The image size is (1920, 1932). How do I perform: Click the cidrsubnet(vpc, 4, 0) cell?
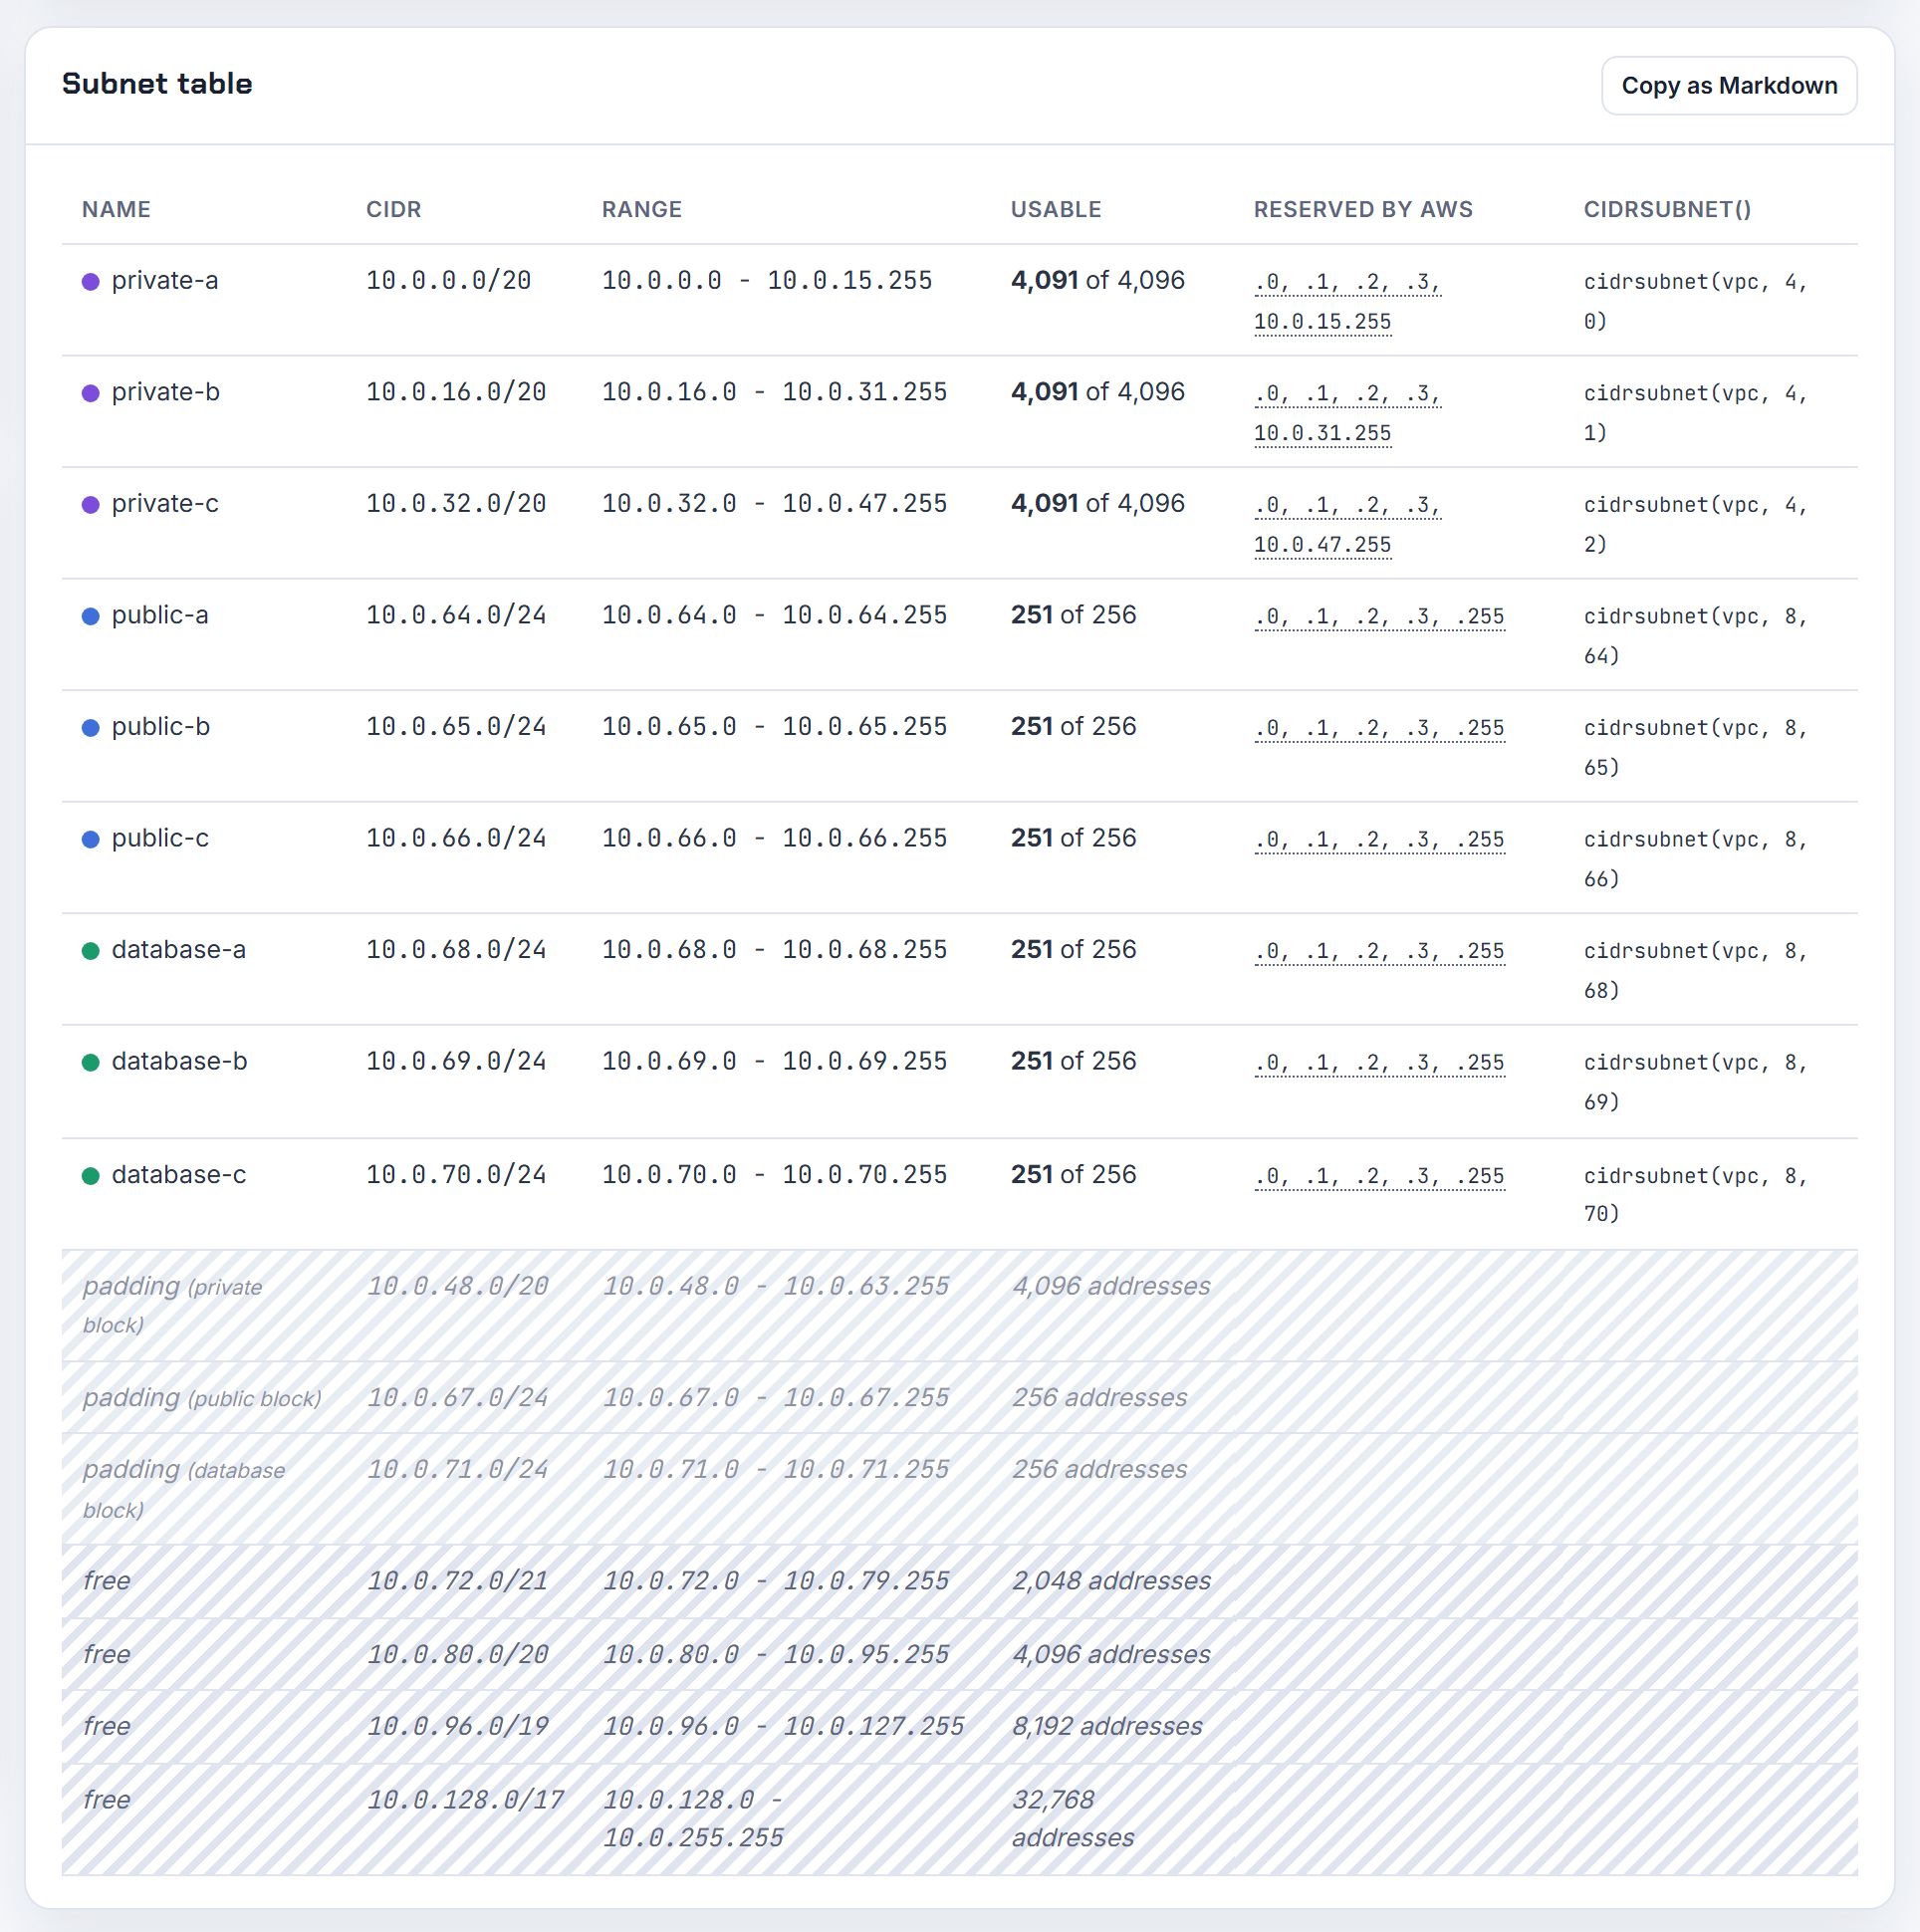[x=1695, y=302]
